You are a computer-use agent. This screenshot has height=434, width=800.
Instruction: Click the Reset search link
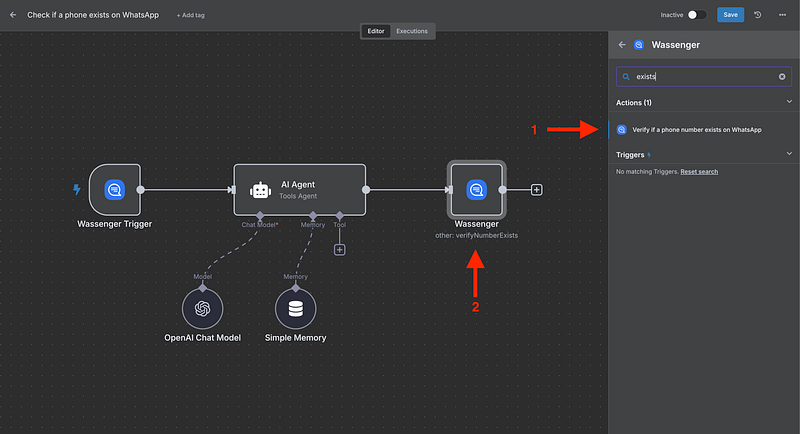[699, 172]
